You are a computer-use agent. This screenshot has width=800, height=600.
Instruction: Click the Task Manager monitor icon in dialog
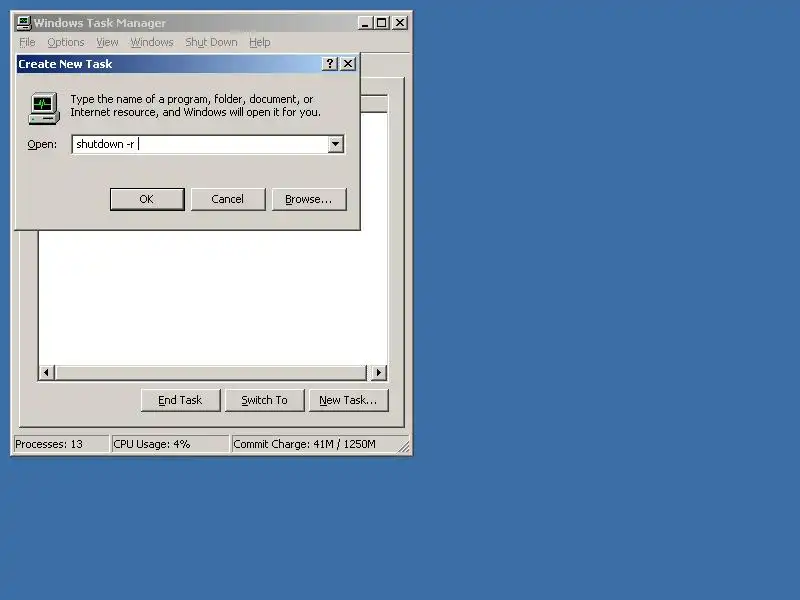tap(44, 108)
